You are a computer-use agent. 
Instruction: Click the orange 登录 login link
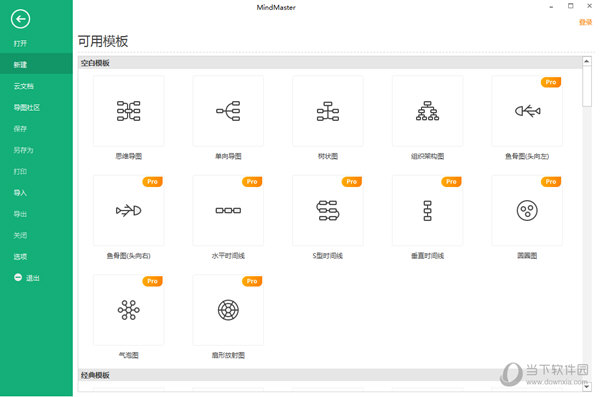[x=585, y=22]
